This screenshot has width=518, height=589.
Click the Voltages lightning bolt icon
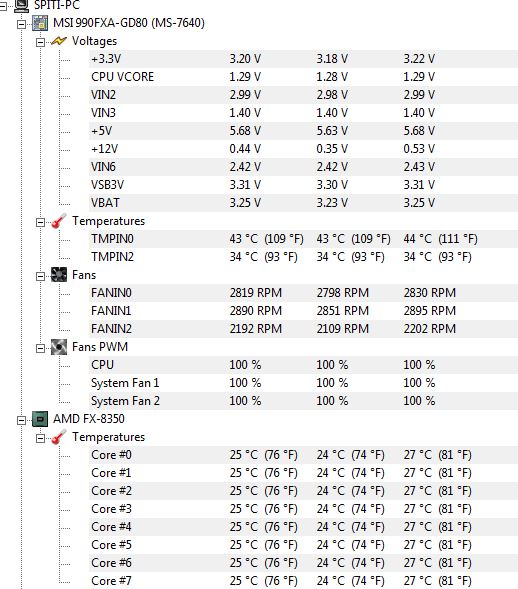pyautogui.click(x=59, y=41)
